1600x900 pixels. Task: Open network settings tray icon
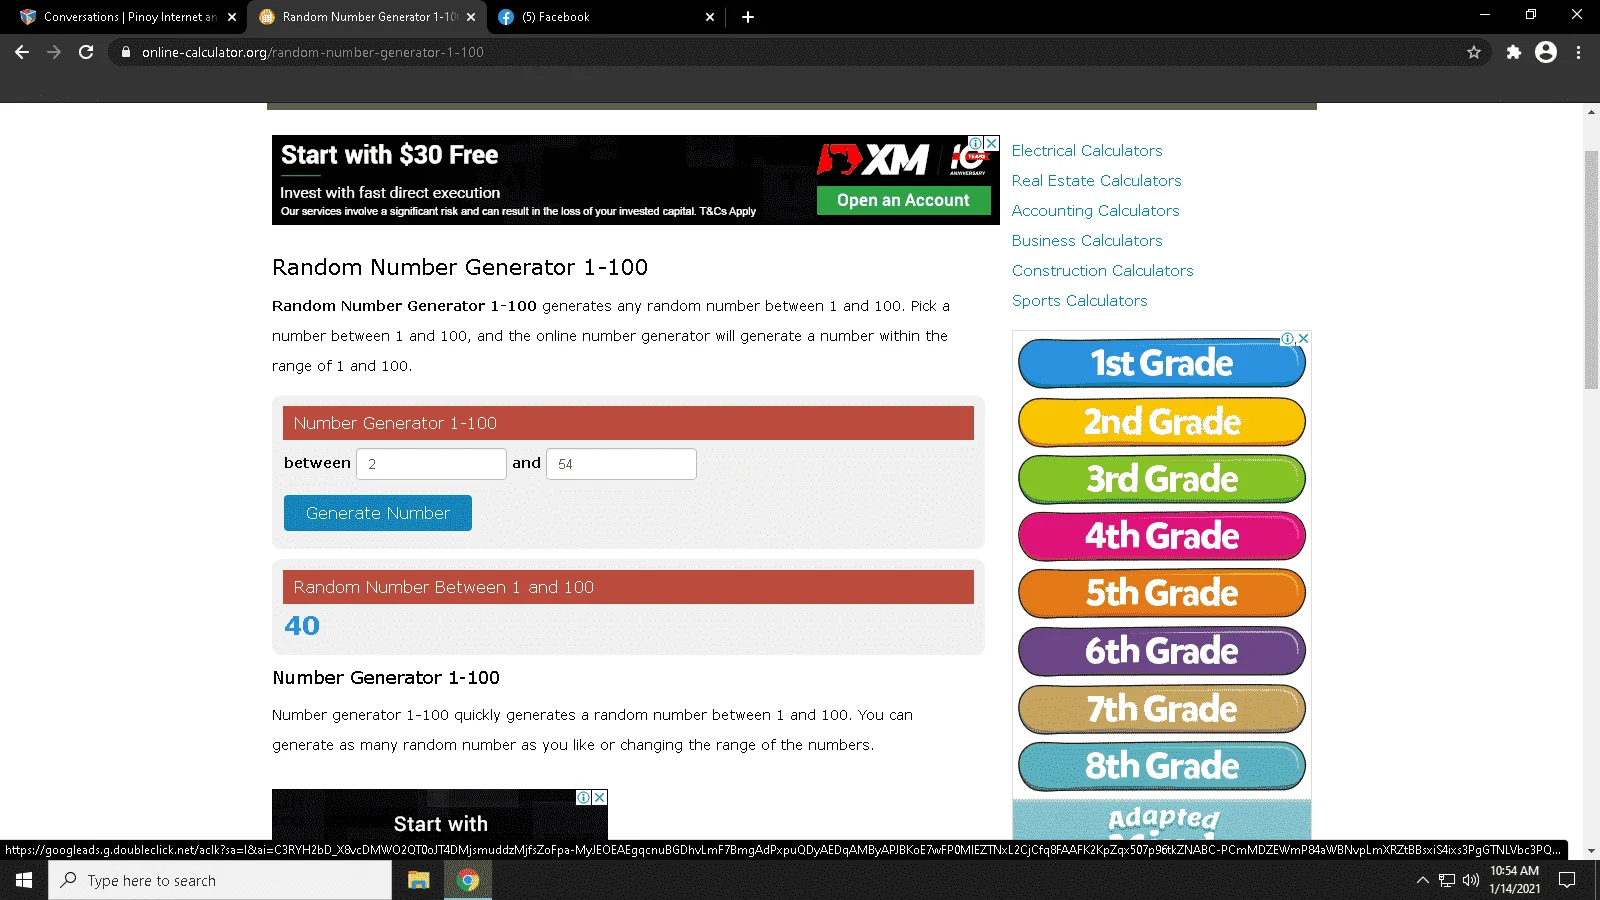(x=1447, y=880)
